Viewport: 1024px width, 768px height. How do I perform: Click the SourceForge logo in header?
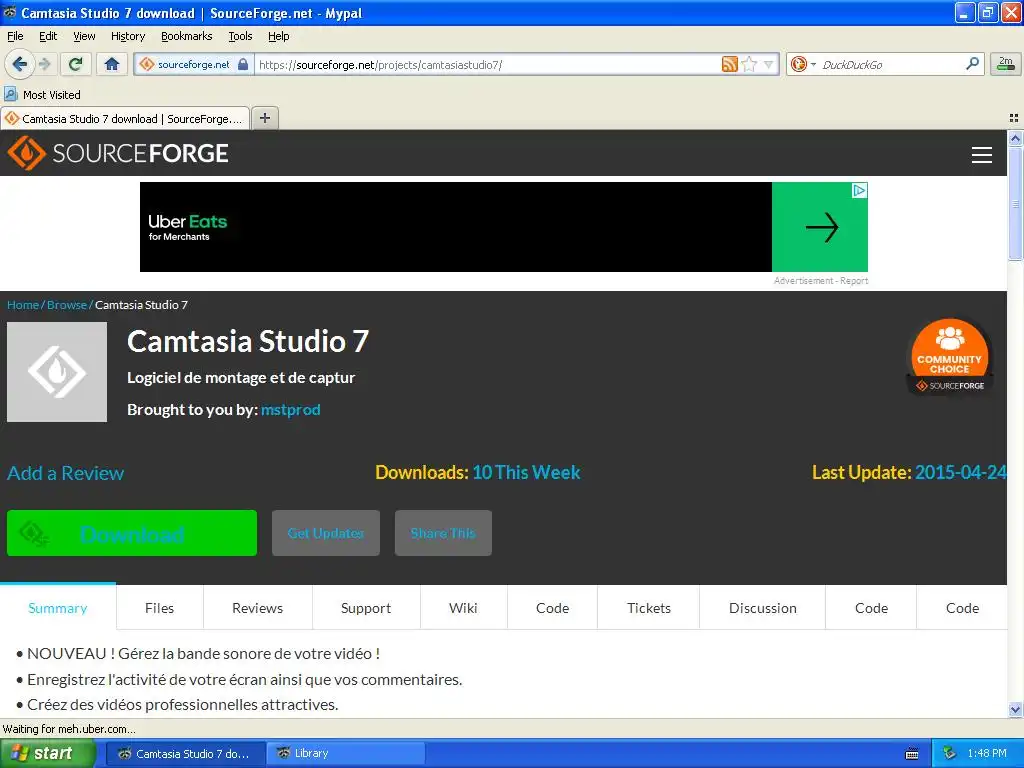click(118, 153)
